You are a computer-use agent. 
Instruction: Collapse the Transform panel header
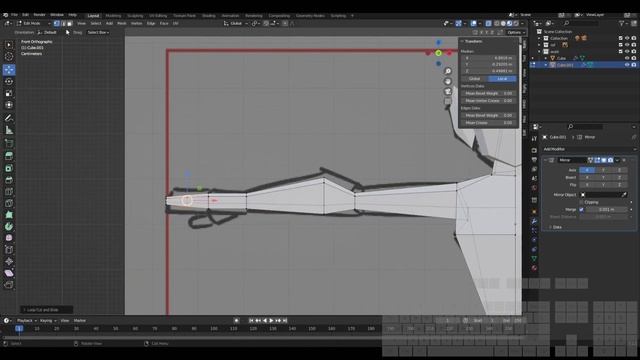(473, 41)
